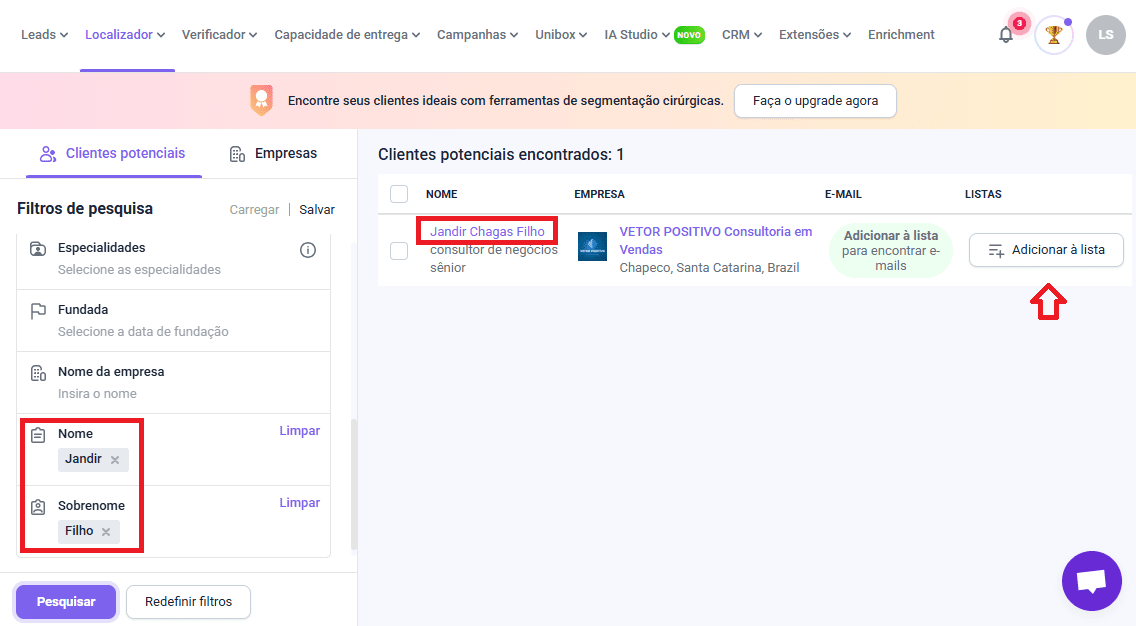Click the Pesquisar button
The width and height of the screenshot is (1136, 626).
(66, 602)
